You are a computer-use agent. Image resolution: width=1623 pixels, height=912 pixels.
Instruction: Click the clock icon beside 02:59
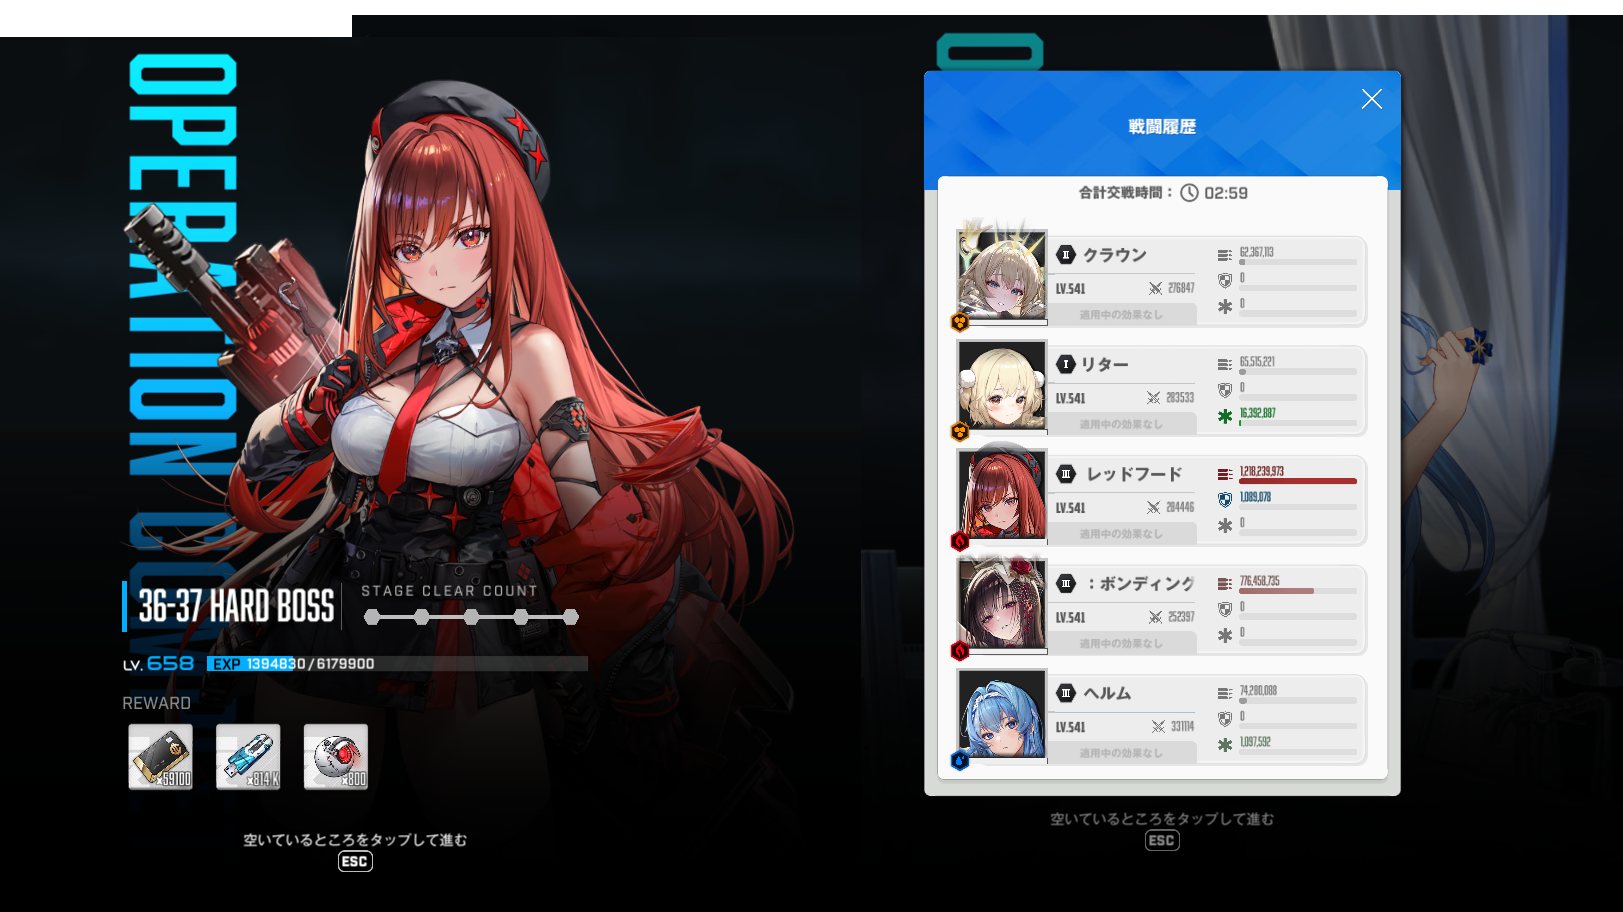tap(1189, 193)
